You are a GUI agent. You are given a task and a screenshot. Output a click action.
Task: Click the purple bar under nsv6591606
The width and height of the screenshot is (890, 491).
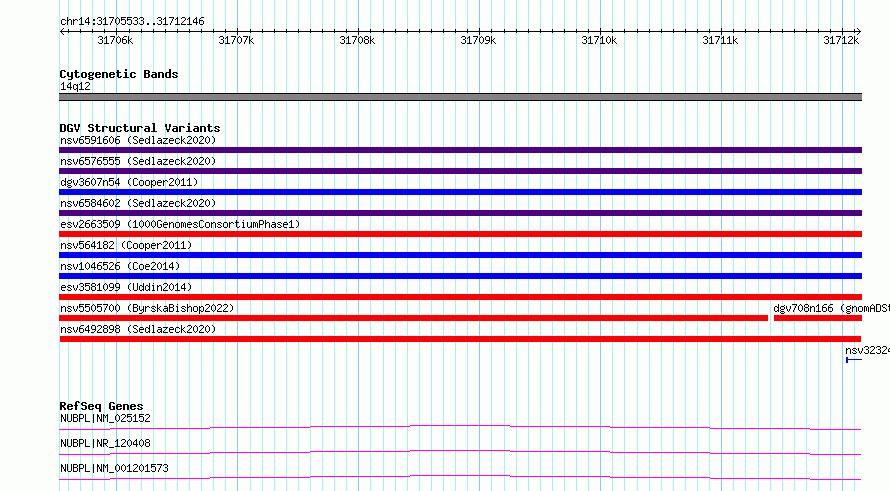pyautogui.click(x=460, y=150)
